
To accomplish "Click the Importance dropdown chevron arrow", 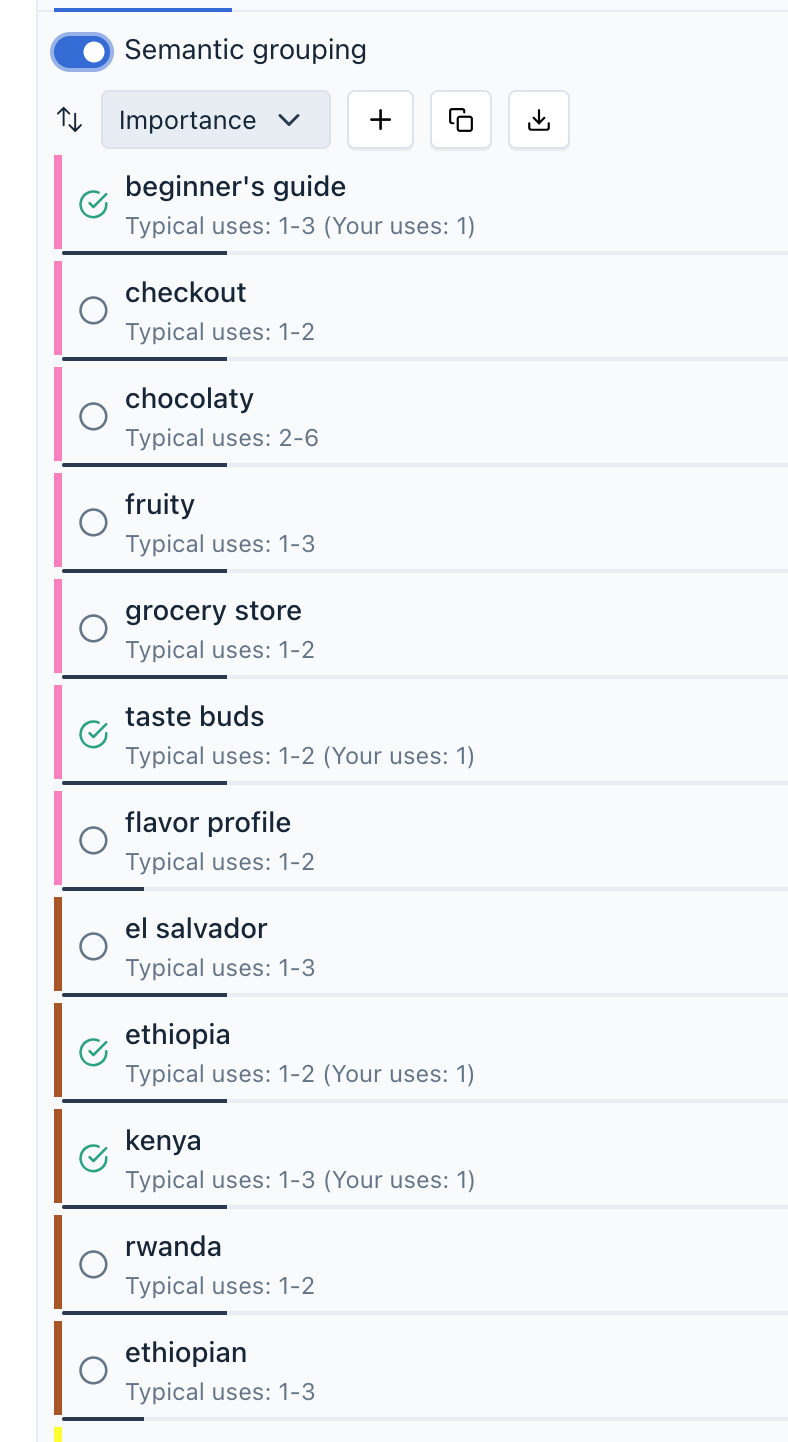I will click(289, 120).
